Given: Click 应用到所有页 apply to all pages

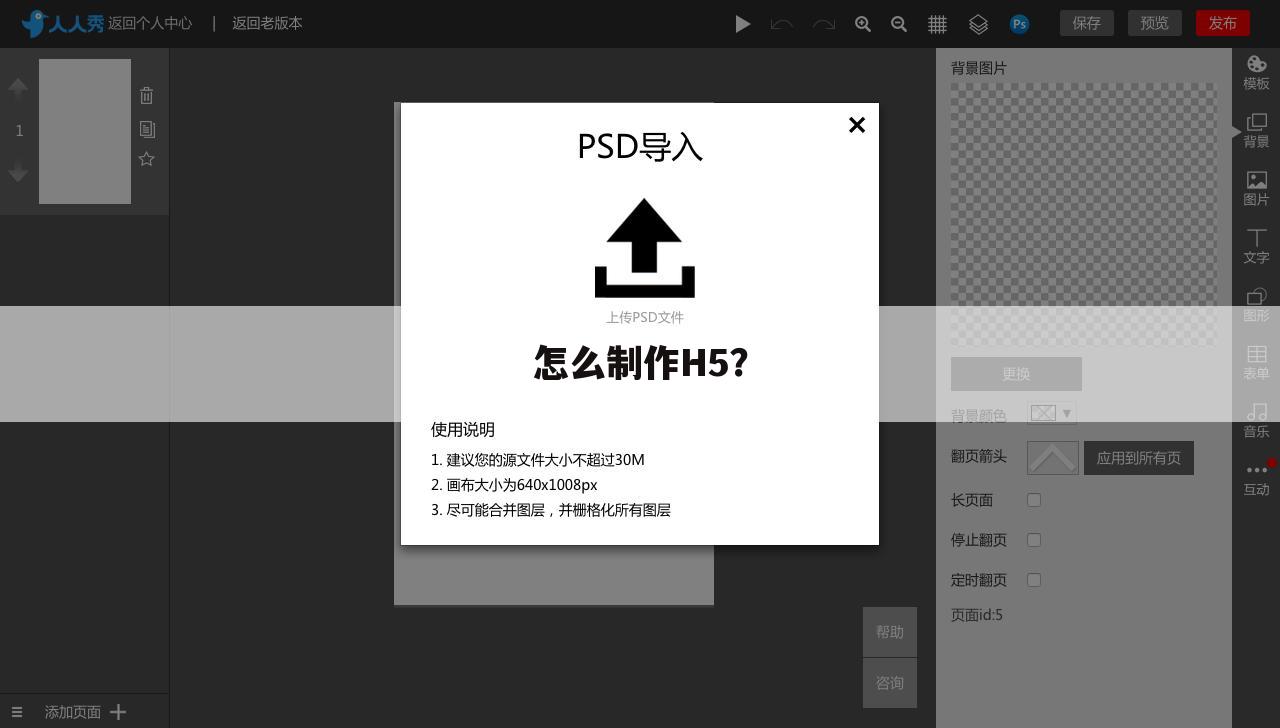Looking at the screenshot, I should click(1138, 457).
